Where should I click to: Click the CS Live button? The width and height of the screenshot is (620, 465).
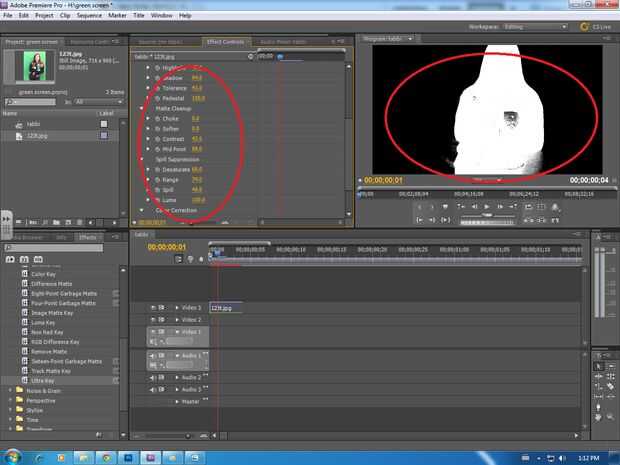point(596,27)
